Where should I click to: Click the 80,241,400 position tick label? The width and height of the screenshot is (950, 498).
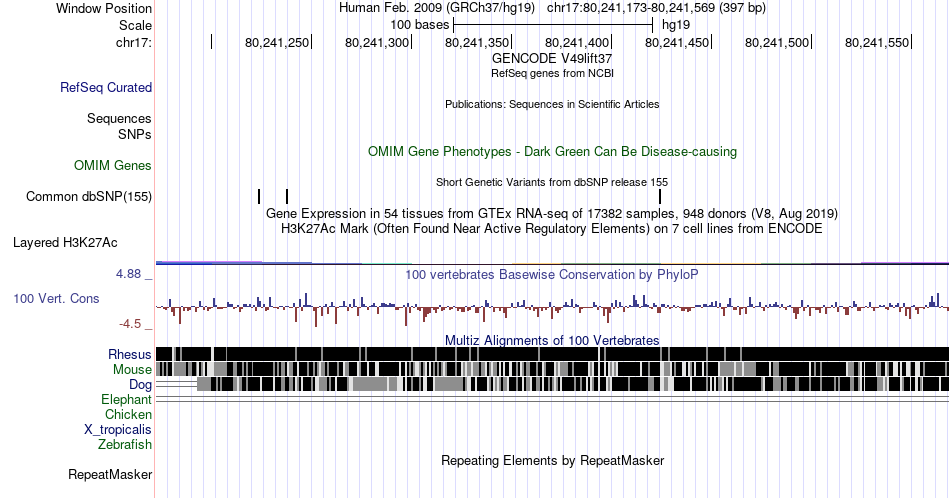[577, 42]
